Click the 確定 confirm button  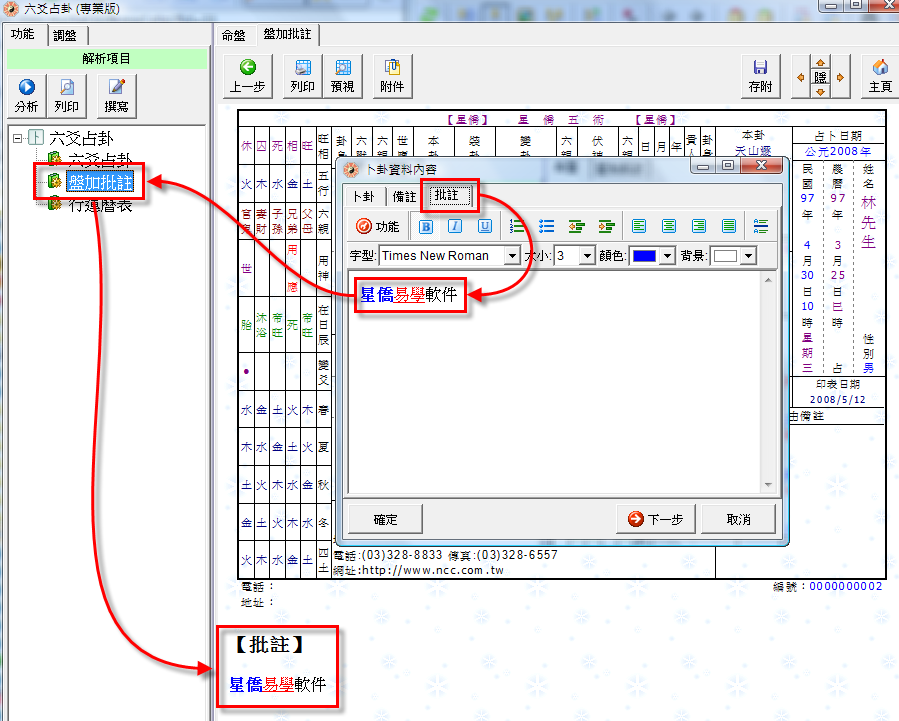385,519
